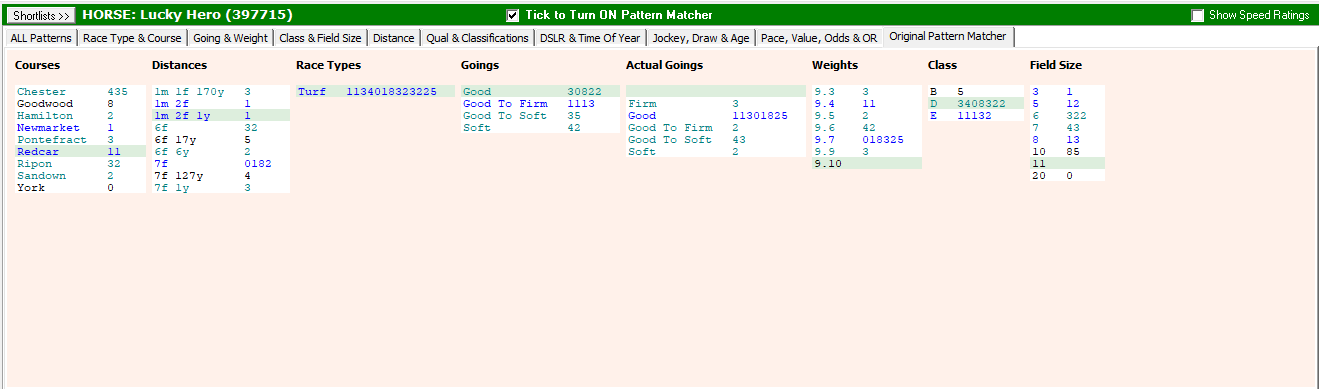Select Soft under Goings
The width and height of the screenshot is (1319, 389).
(x=540, y=128)
